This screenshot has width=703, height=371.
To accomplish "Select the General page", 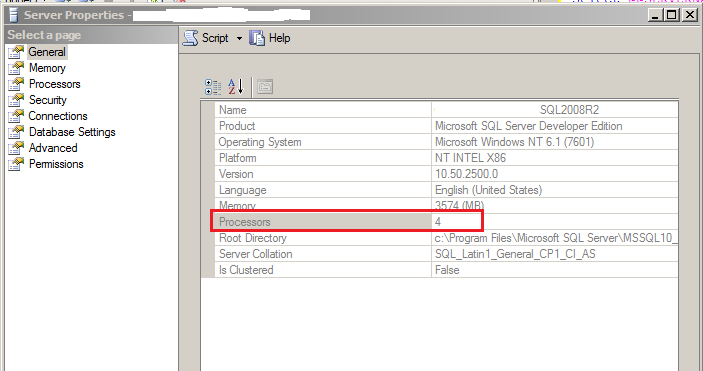I will tap(47, 52).
